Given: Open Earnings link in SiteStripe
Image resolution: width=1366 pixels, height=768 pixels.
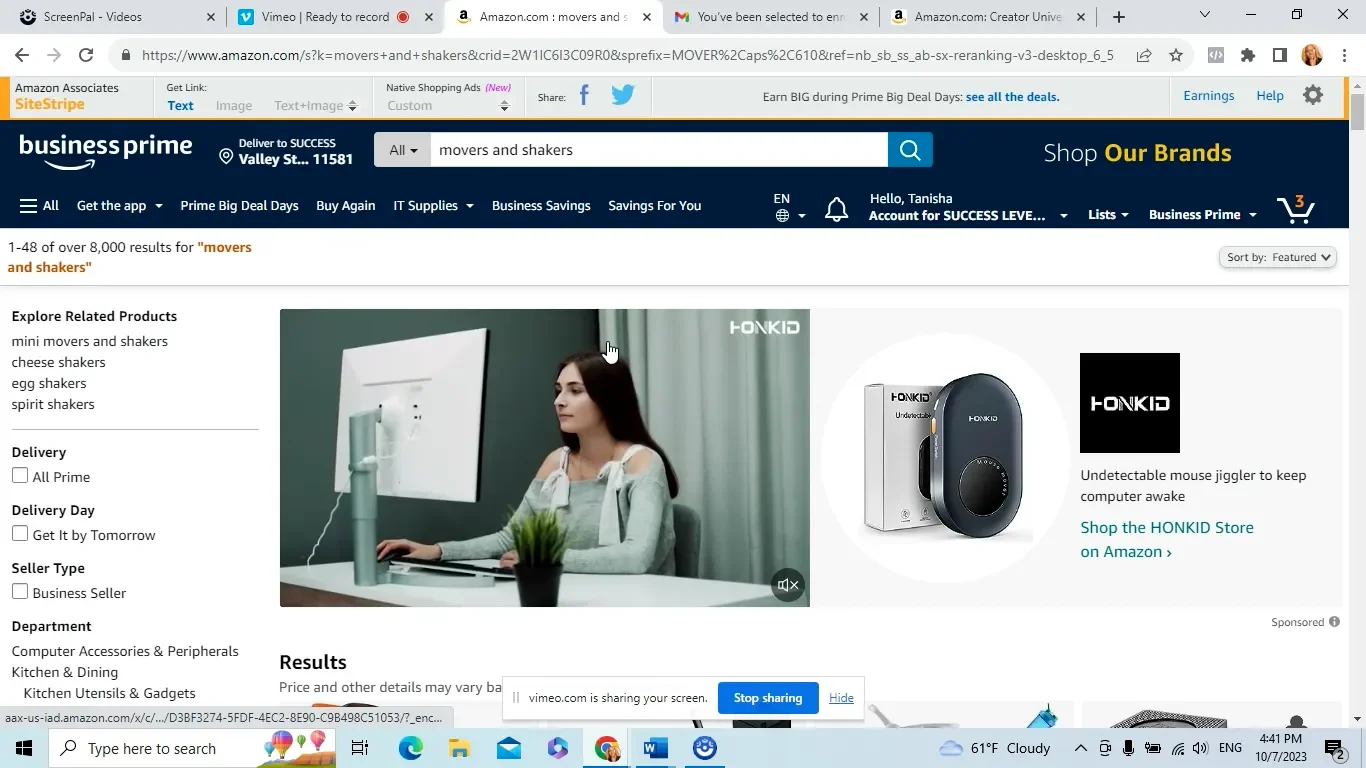Looking at the screenshot, I should point(1208,96).
